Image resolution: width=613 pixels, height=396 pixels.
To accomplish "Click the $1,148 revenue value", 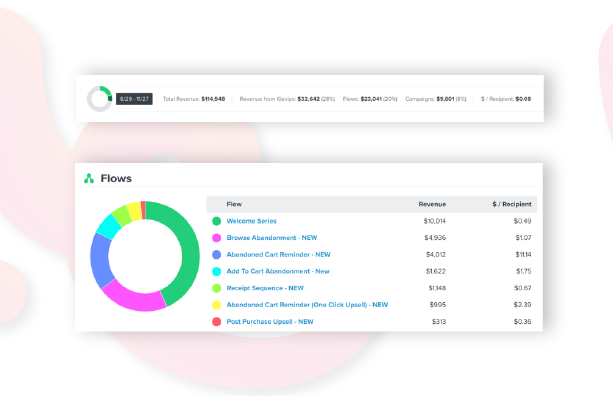I will tap(437, 288).
